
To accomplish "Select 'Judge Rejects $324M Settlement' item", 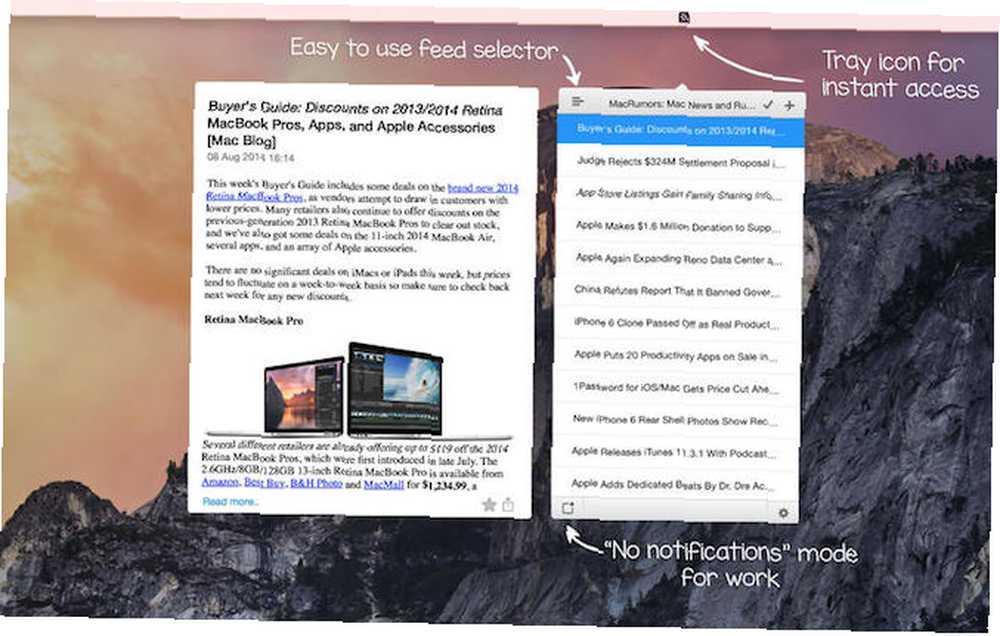I will point(680,162).
